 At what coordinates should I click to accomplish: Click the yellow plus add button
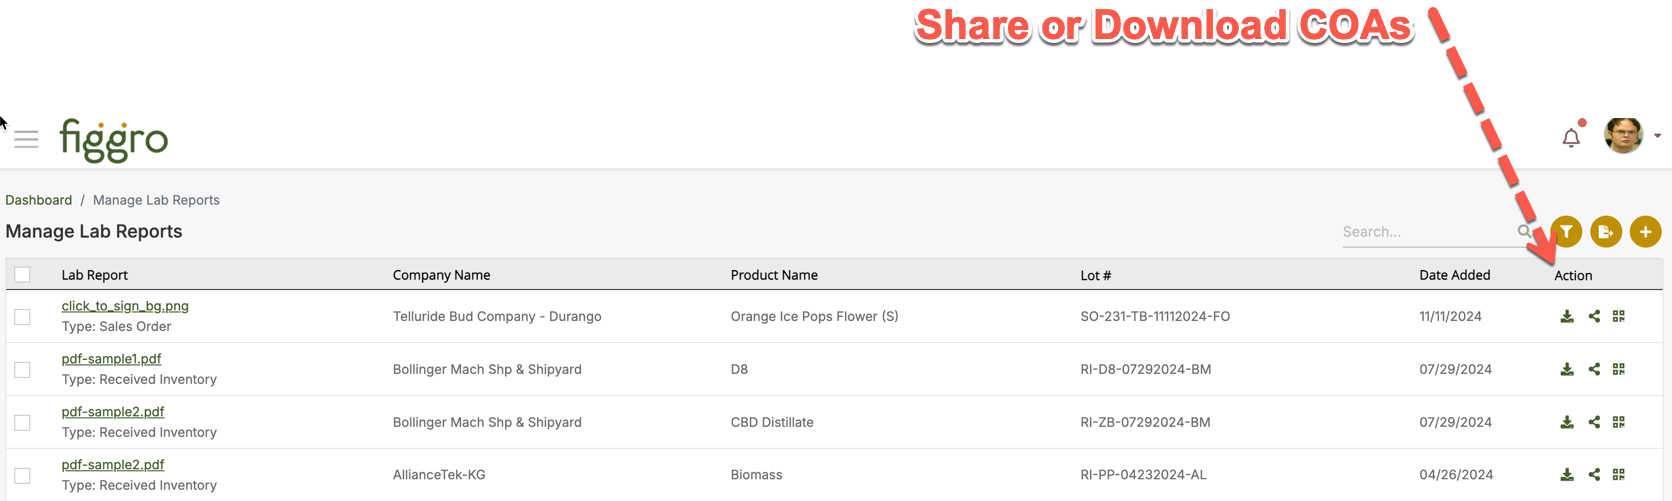point(1645,232)
